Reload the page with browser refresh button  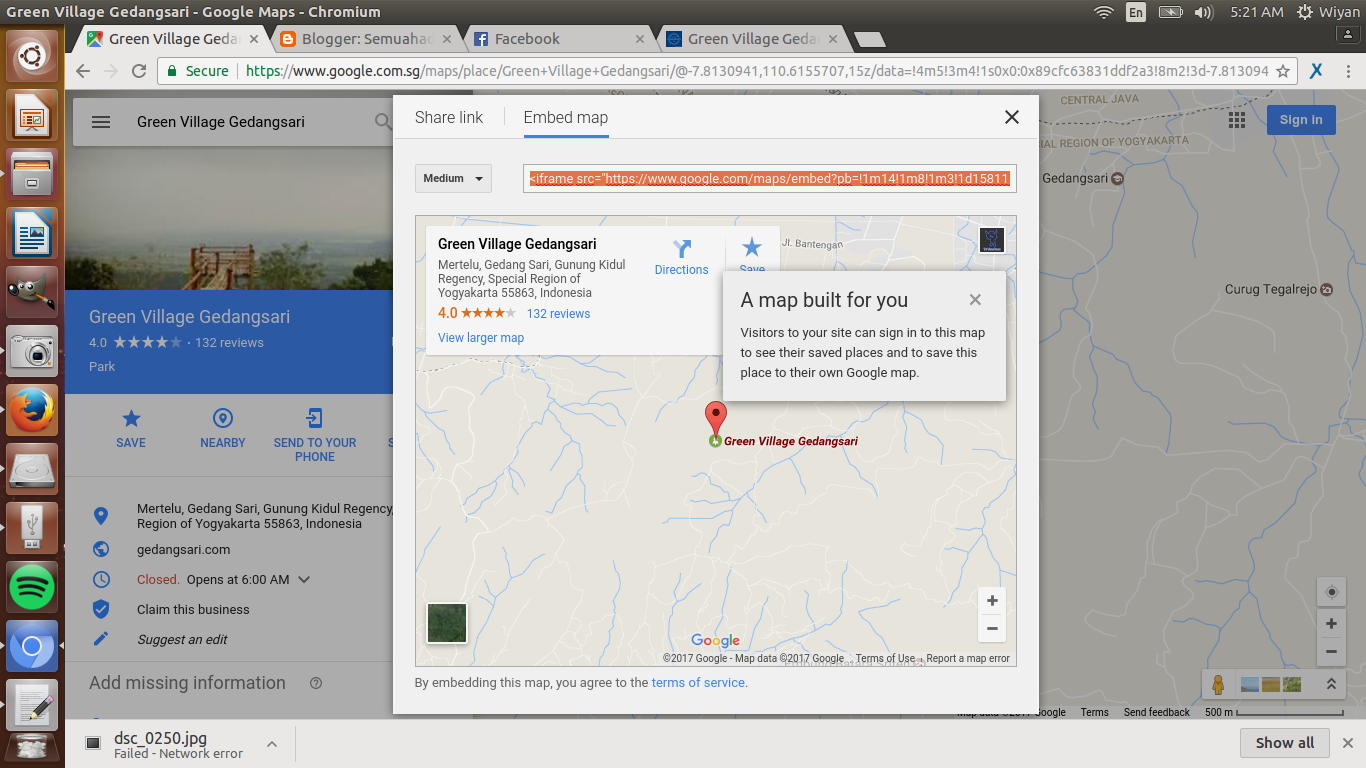click(x=139, y=71)
